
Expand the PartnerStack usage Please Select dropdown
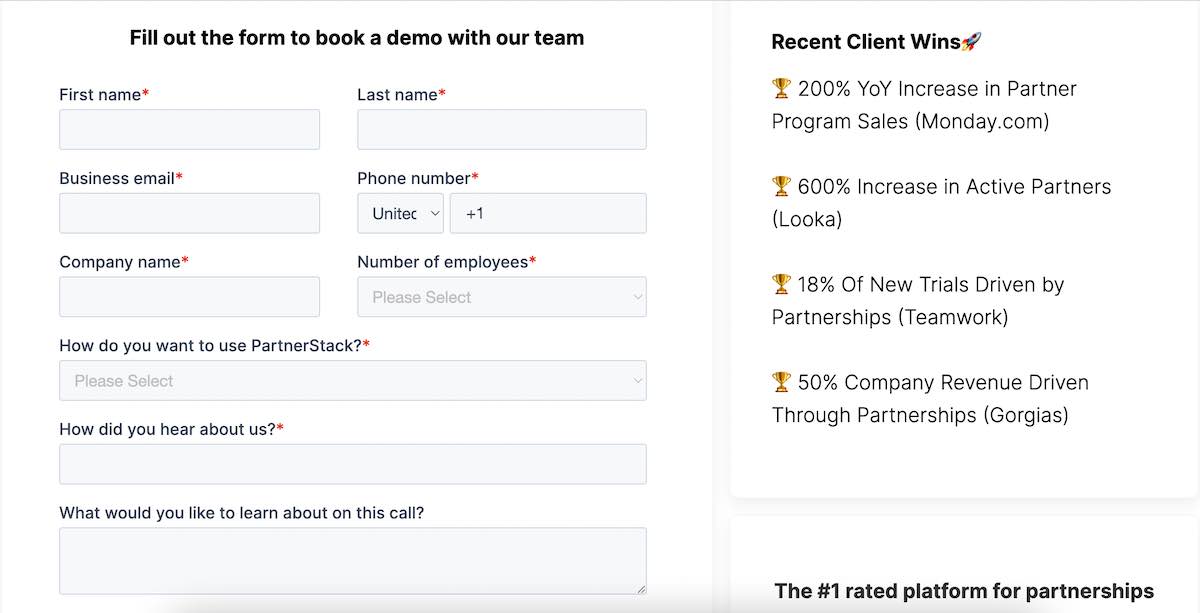tap(352, 381)
